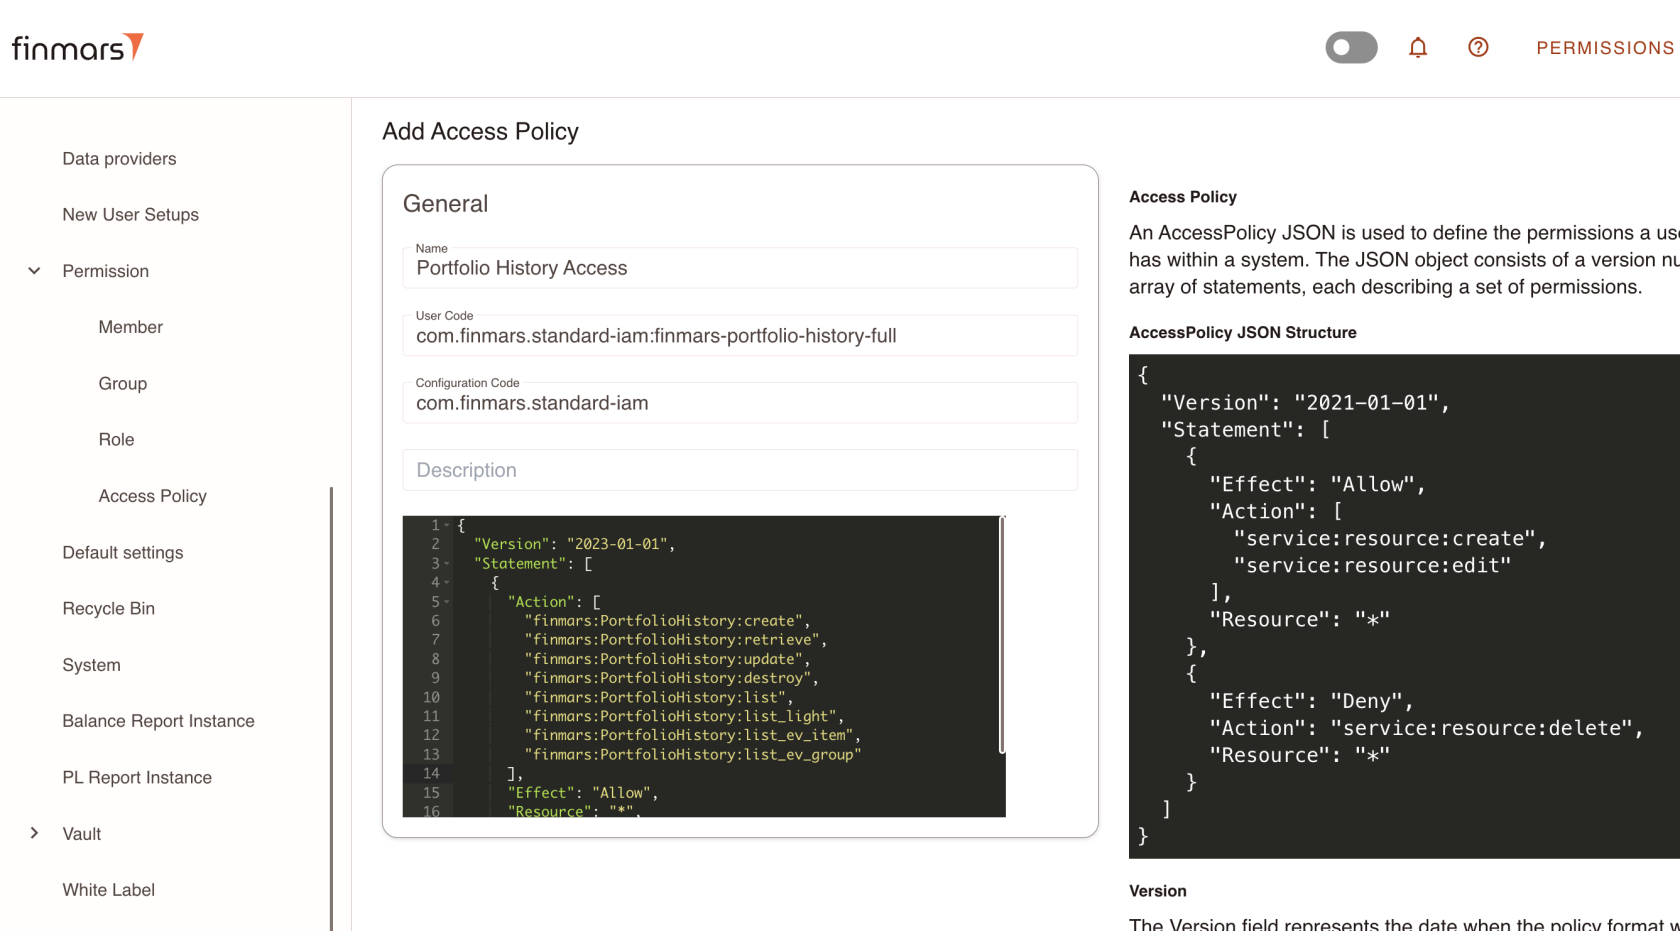Click code line 'finmars:PortfolioHistory:list_ev_item'
1680x931 pixels.
[692, 735]
